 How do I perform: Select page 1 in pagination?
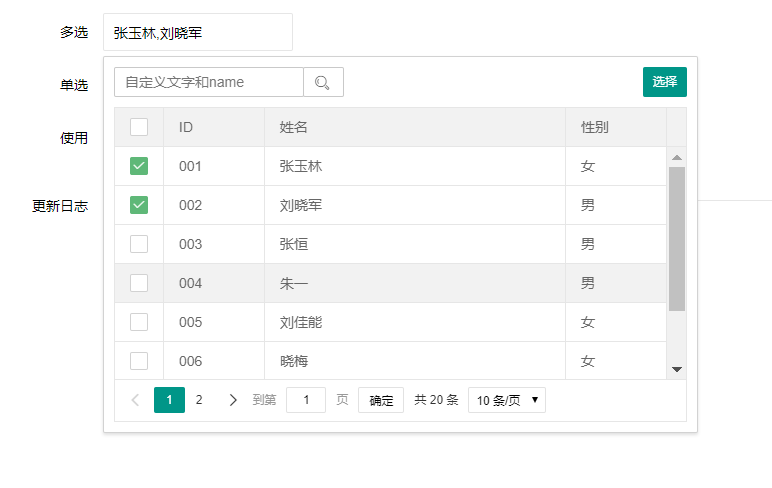click(x=169, y=400)
